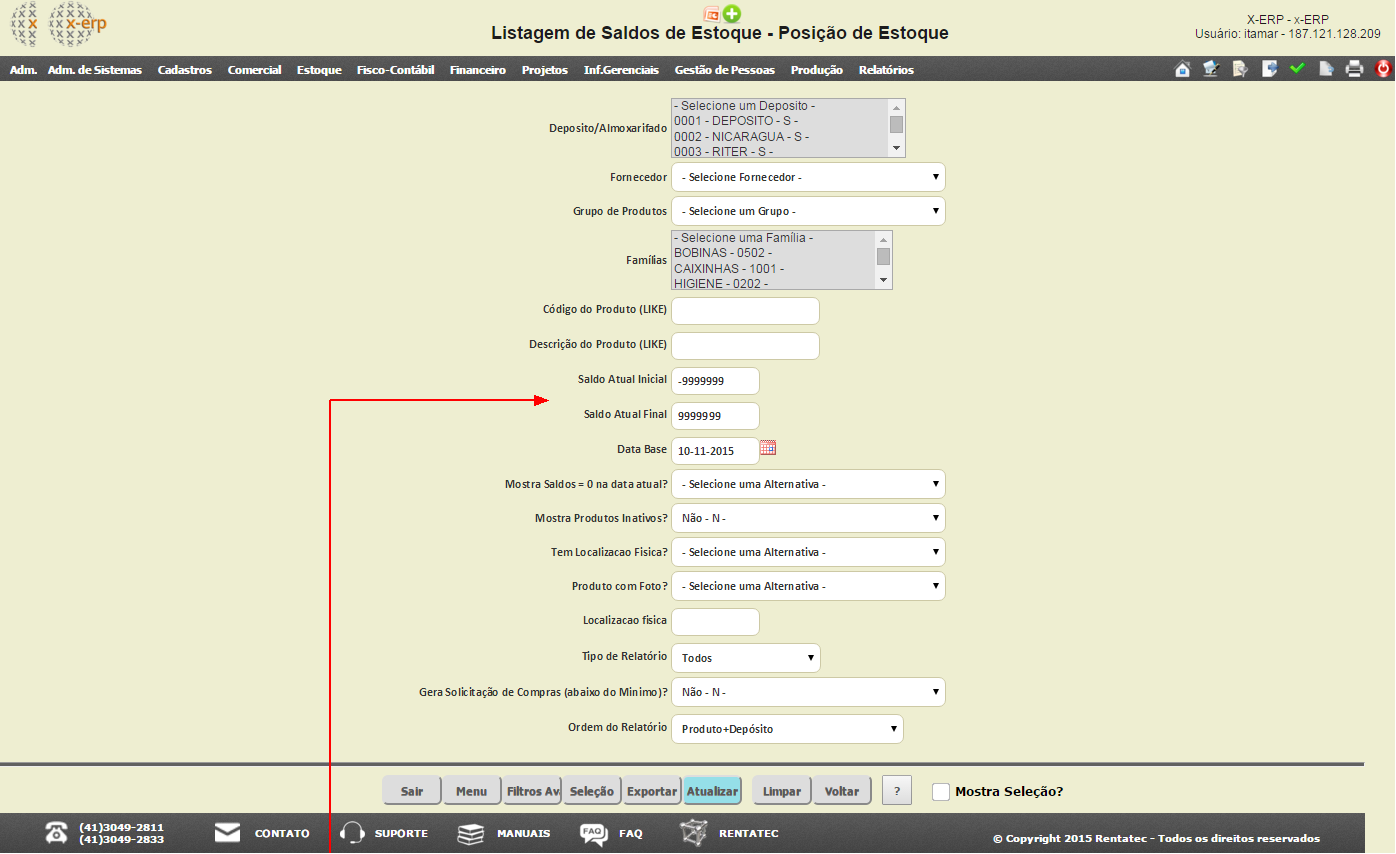Click the printer icon in the toolbar
The width and height of the screenshot is (1396, 854).
point(1355,69)
